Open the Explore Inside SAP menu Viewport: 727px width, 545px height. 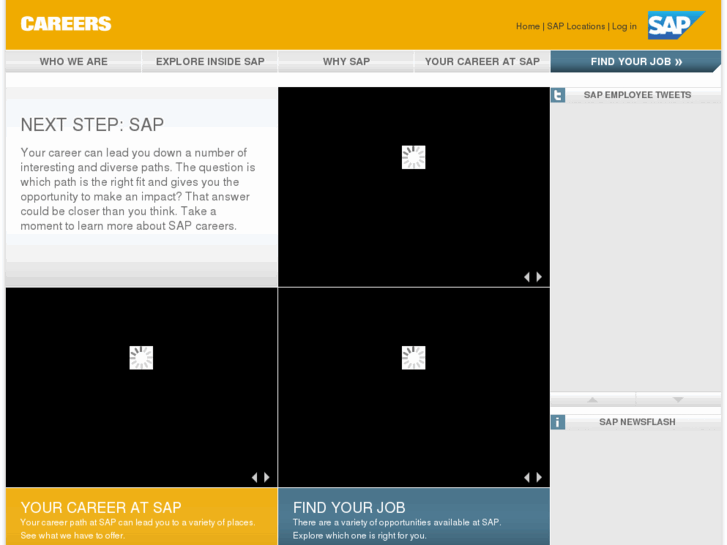210,62
